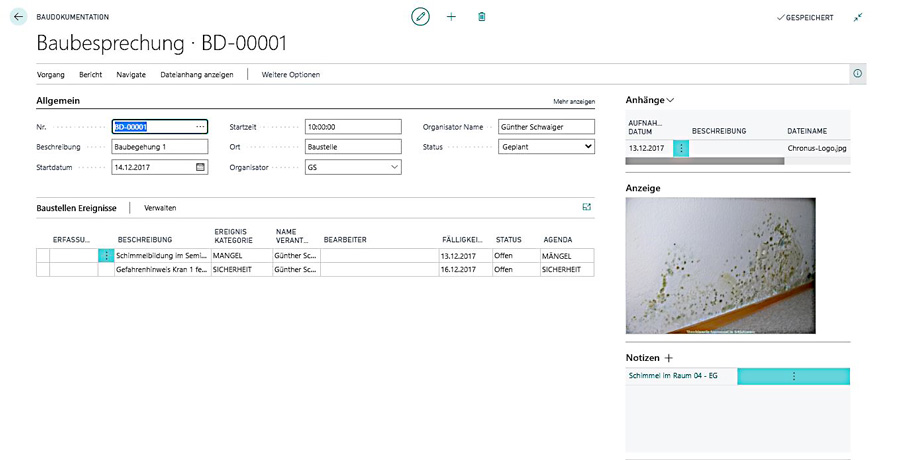This screenshot has width=900, height=460.
Task: Click Mehr anzeigen link
Action: coord(574,102)
